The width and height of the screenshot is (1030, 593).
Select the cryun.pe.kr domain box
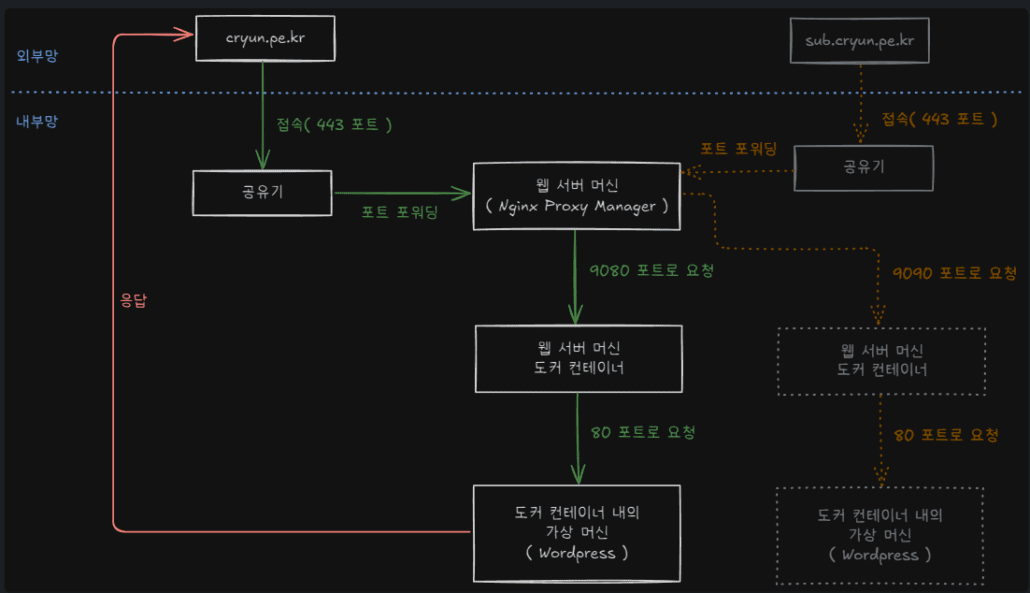pos(265,38)
